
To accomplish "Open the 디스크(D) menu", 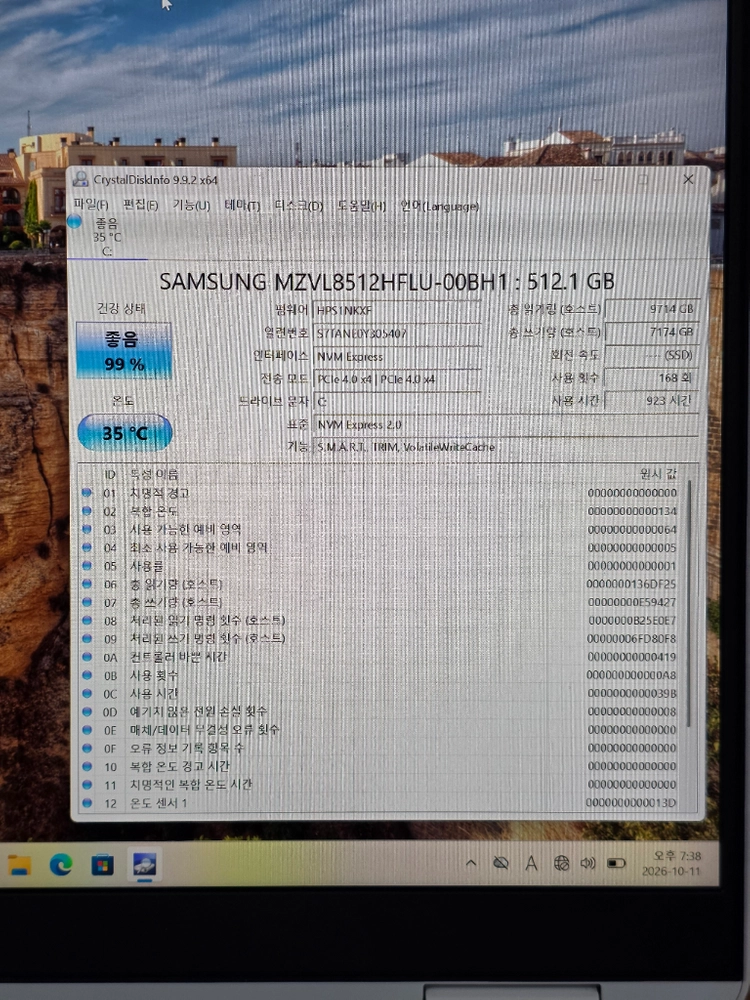I will tap(298, 206).
